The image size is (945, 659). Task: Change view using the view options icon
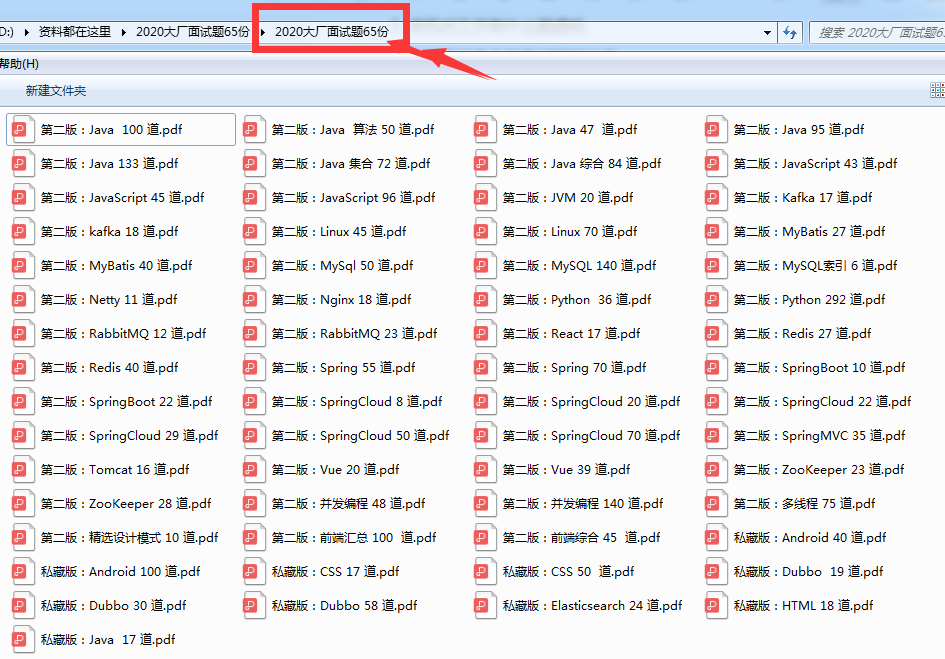pyautogui.click(x=938, y=90)
